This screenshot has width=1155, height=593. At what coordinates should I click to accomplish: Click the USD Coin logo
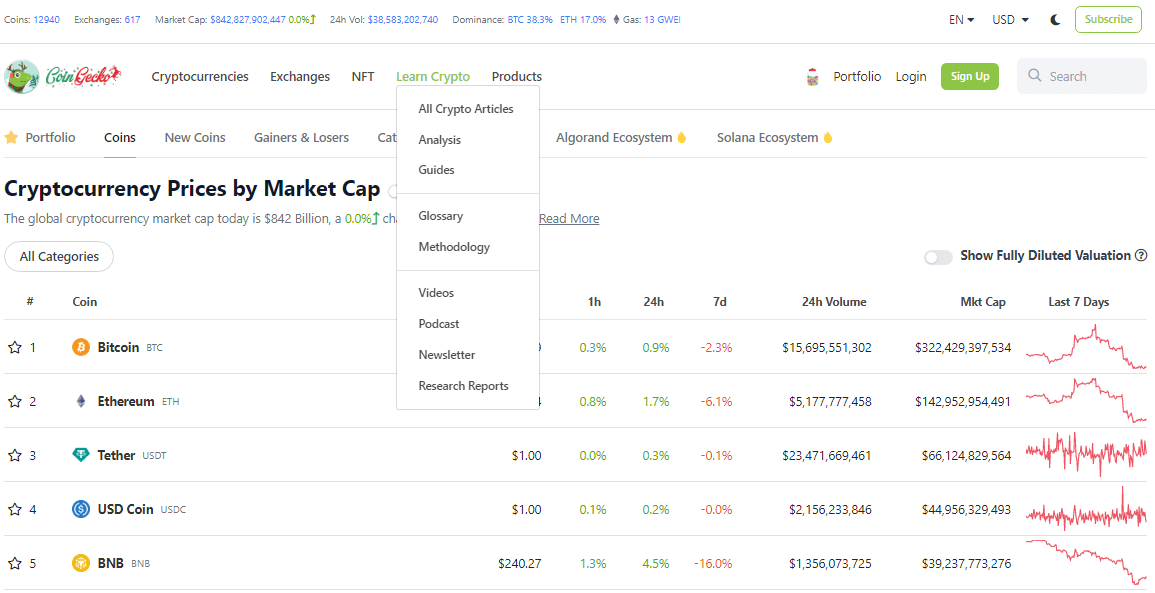(x=81, y=509)
